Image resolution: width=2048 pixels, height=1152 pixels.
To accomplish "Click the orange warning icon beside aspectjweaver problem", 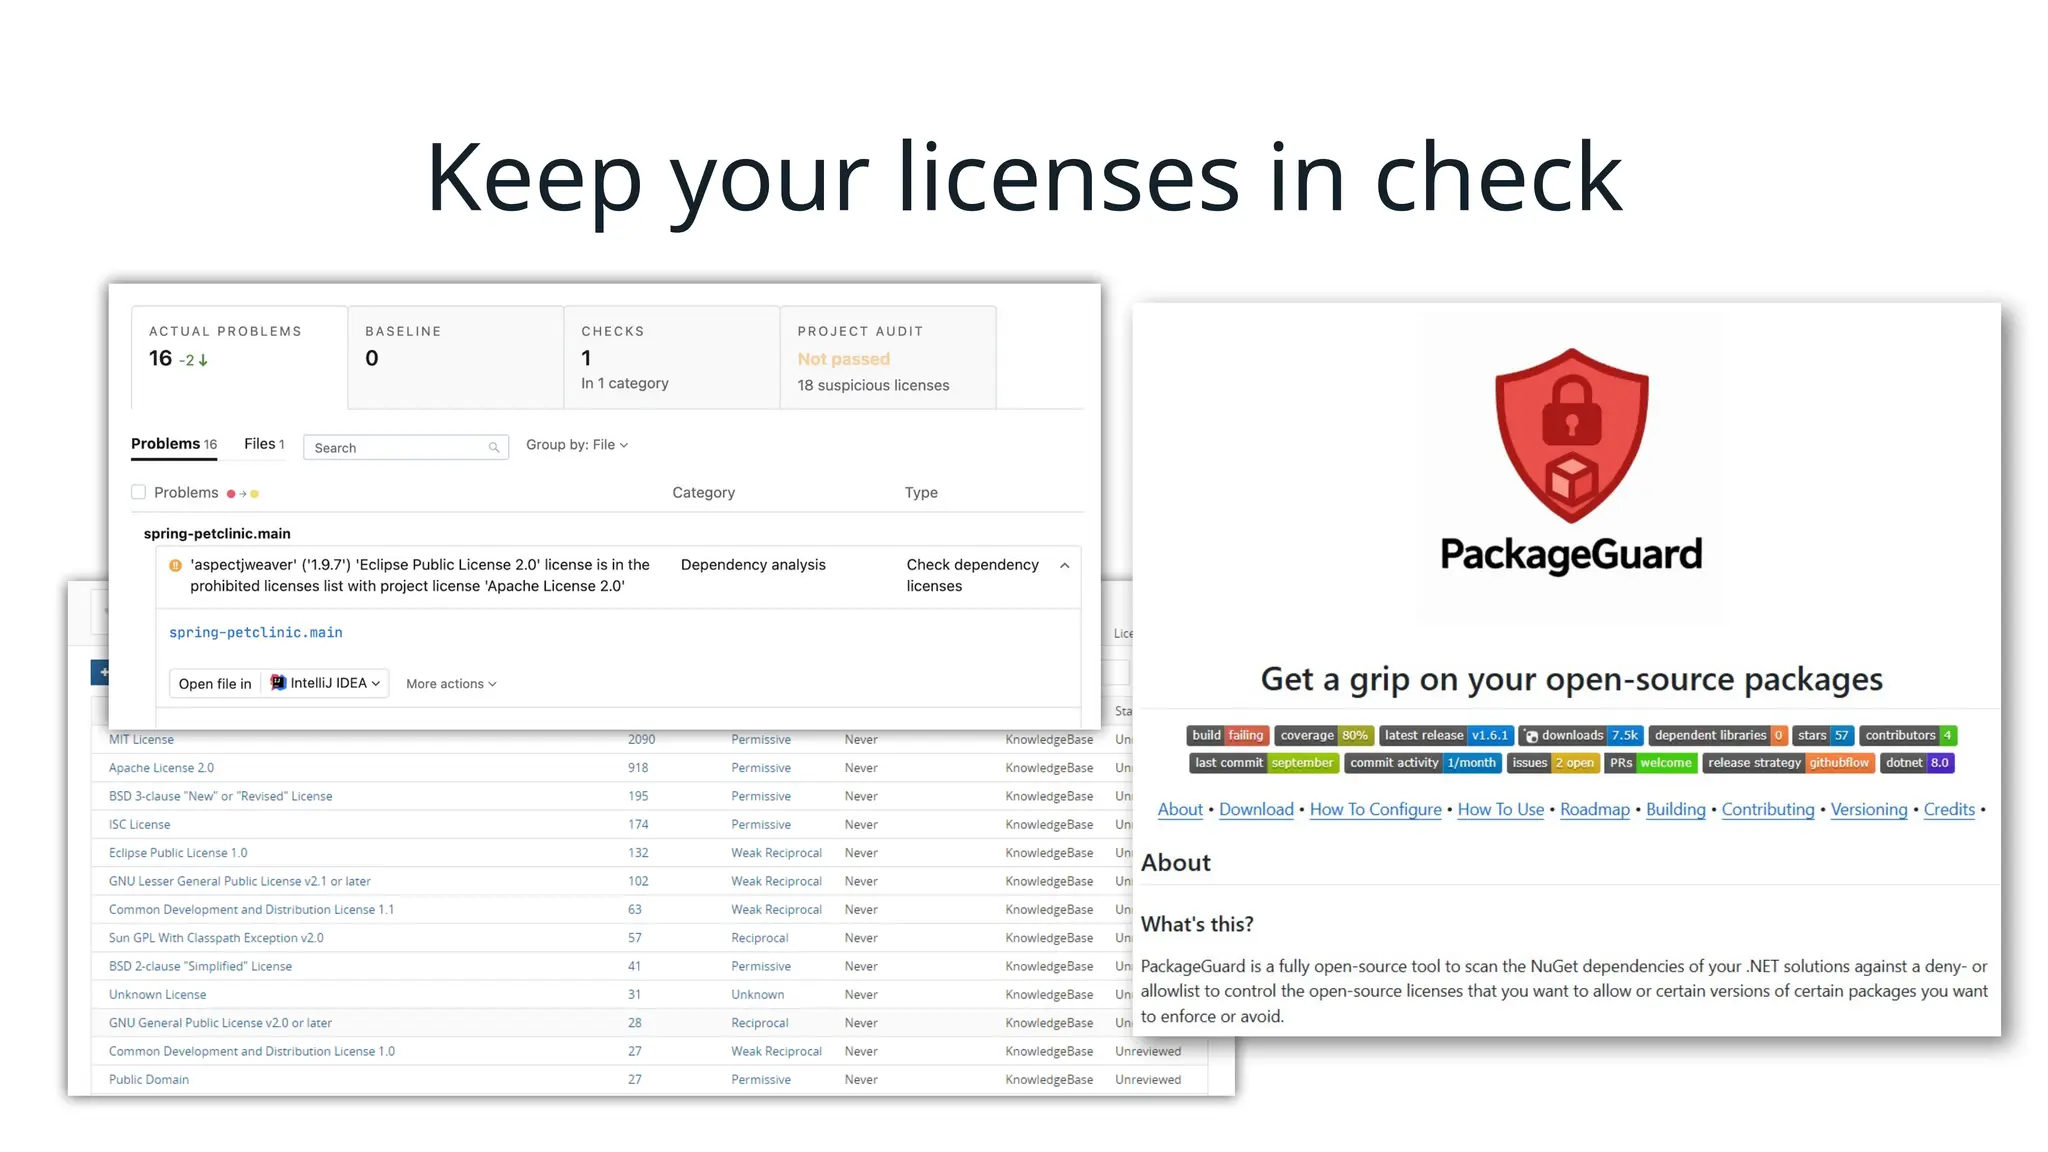I will coord(175,565).
